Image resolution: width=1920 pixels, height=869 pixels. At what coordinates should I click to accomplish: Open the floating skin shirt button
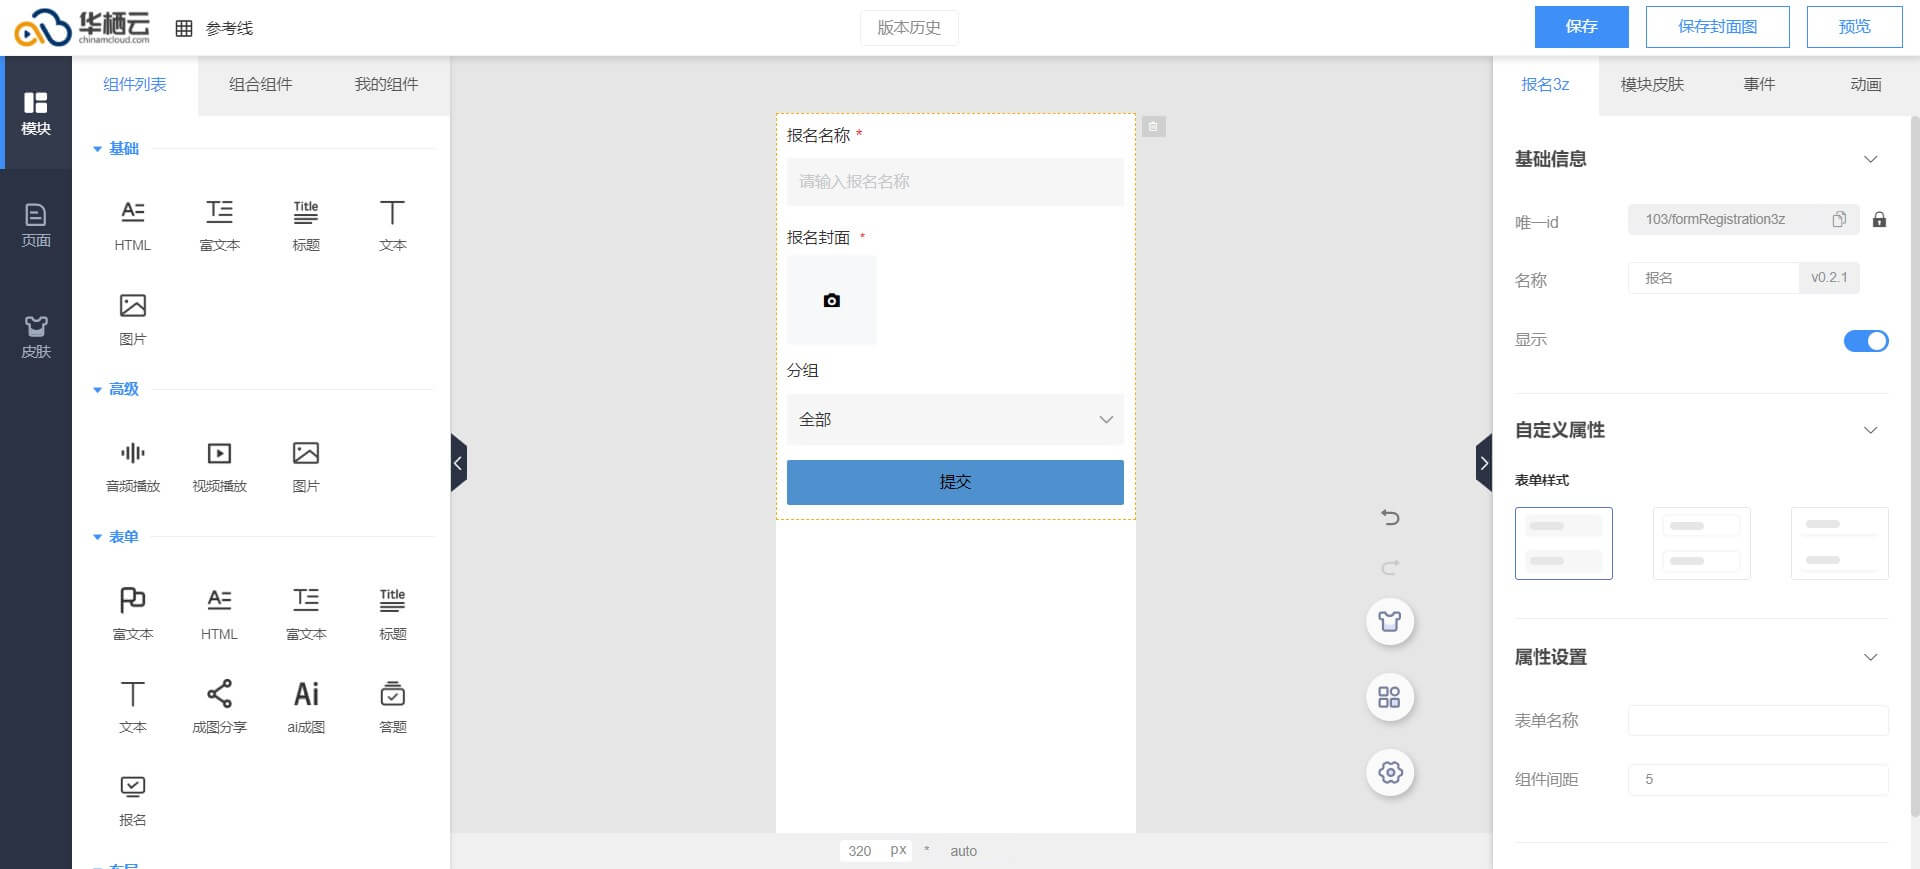[x=1390, y=621]
